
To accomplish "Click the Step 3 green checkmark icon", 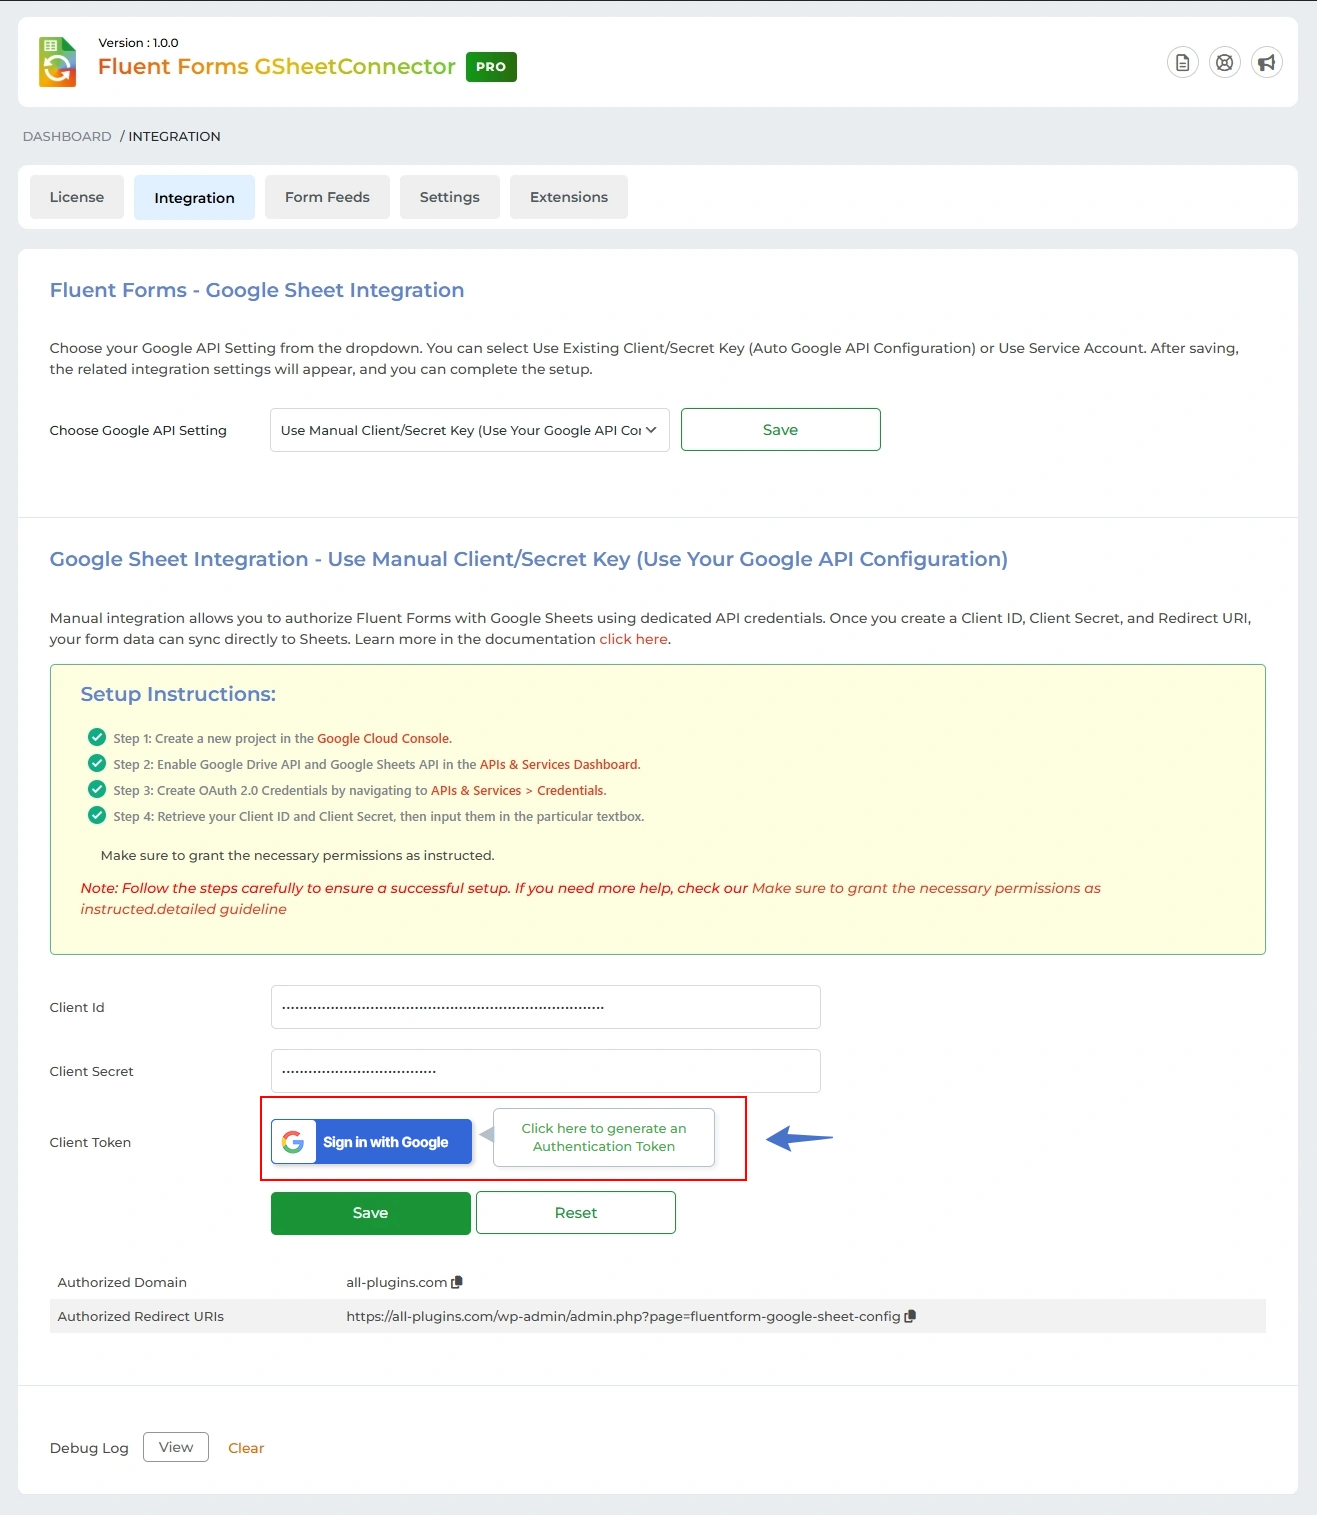I will coord(97,789).
